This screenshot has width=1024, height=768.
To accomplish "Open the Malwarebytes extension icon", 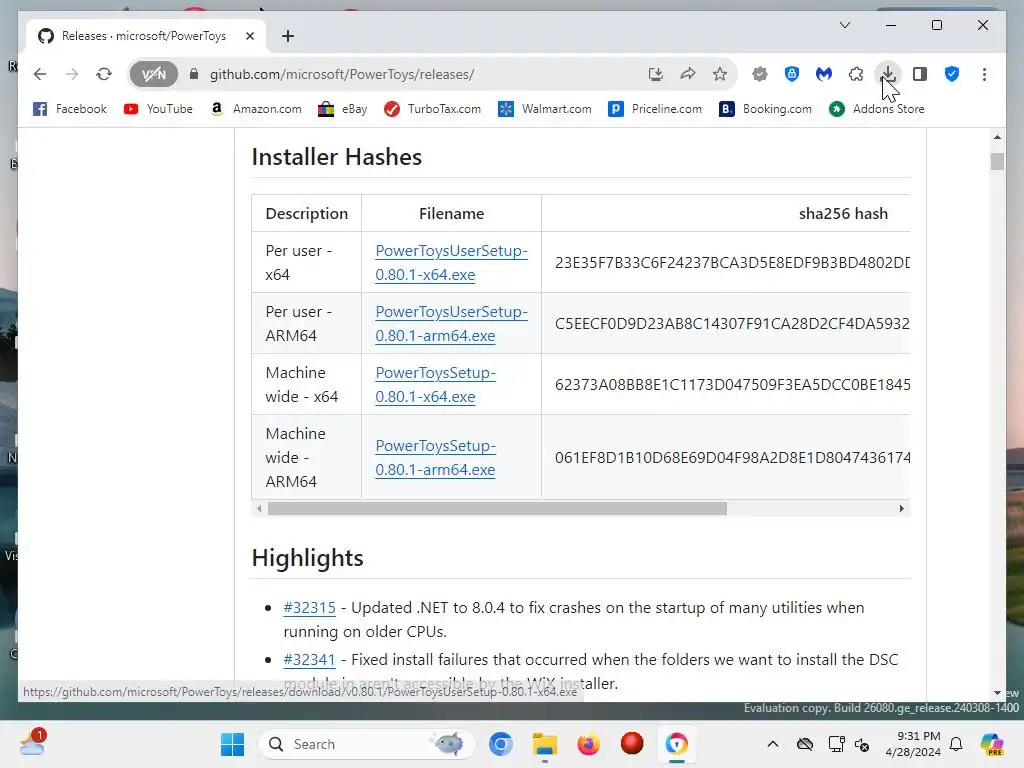I will tap(824, 74).
